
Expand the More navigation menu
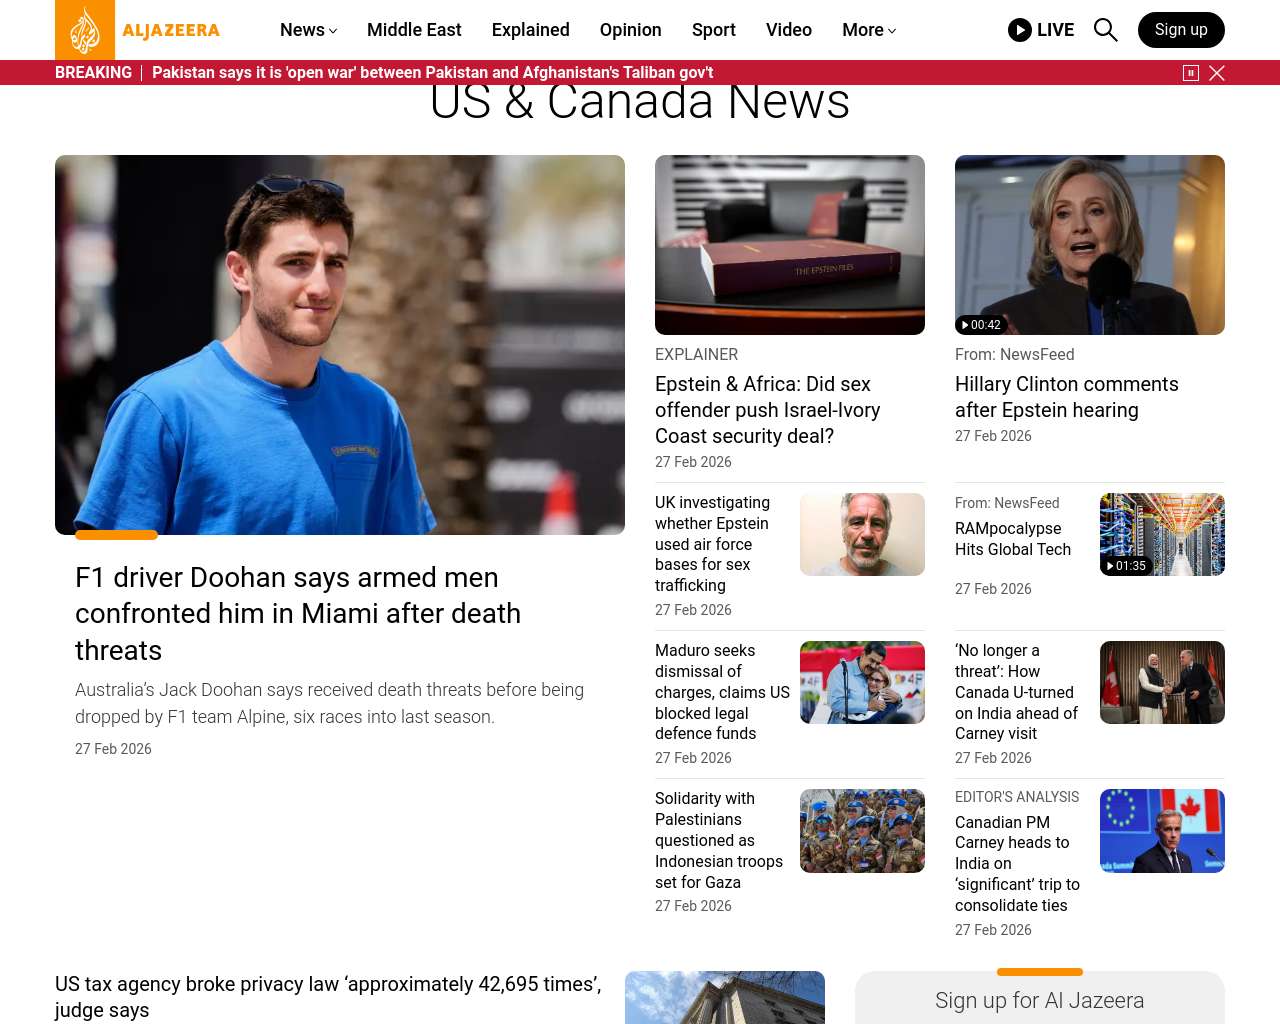868,30
